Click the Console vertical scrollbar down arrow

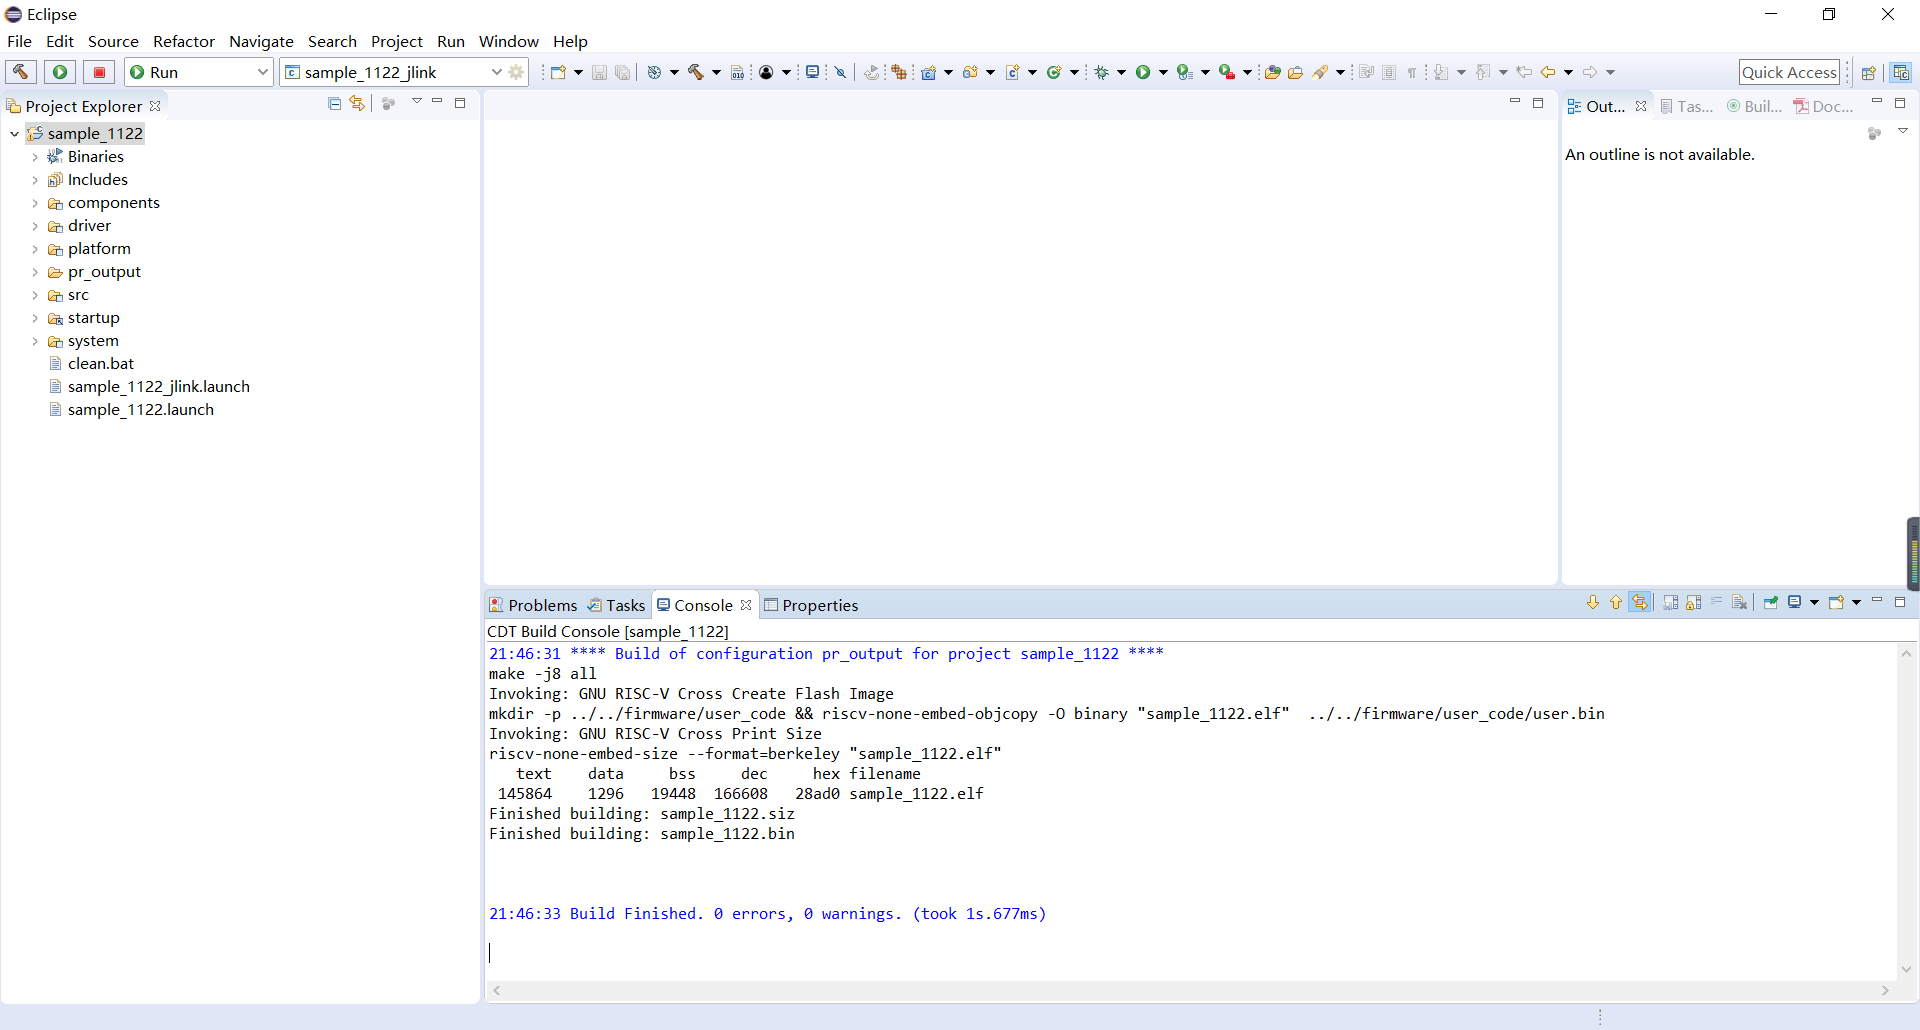point(1906,968)
